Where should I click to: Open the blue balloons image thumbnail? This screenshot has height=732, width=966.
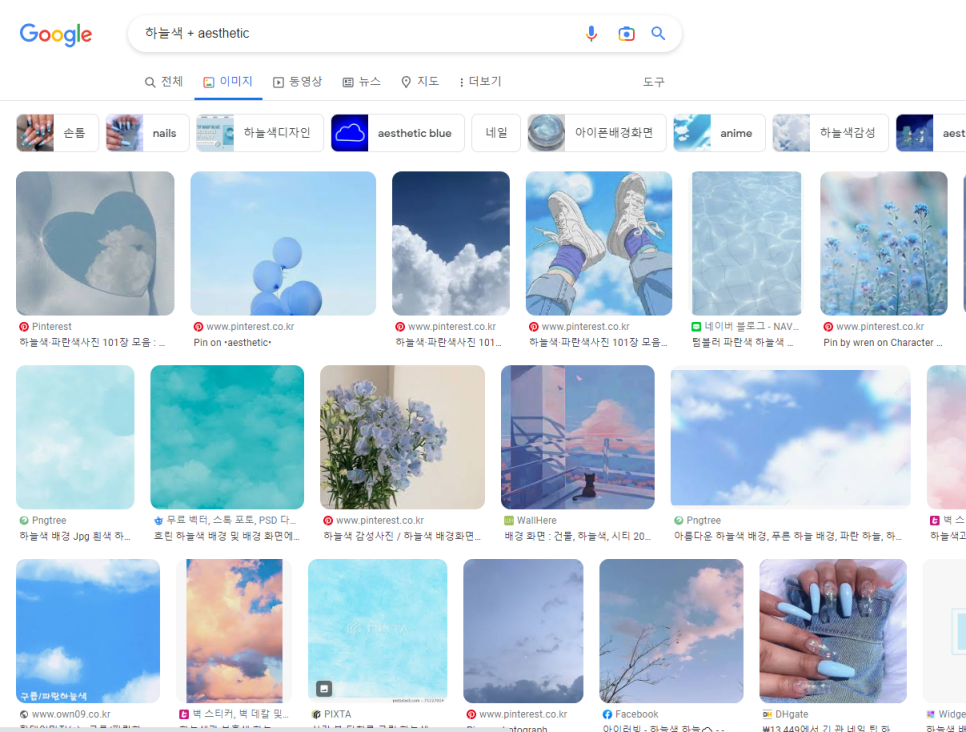tap(283, 243)
